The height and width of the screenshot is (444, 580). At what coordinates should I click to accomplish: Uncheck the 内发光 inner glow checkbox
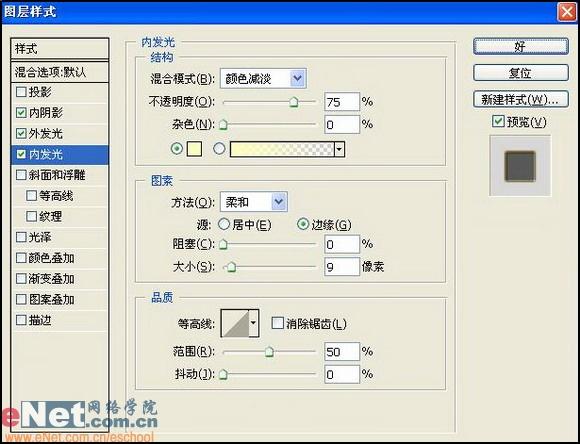tap(21, 154)
